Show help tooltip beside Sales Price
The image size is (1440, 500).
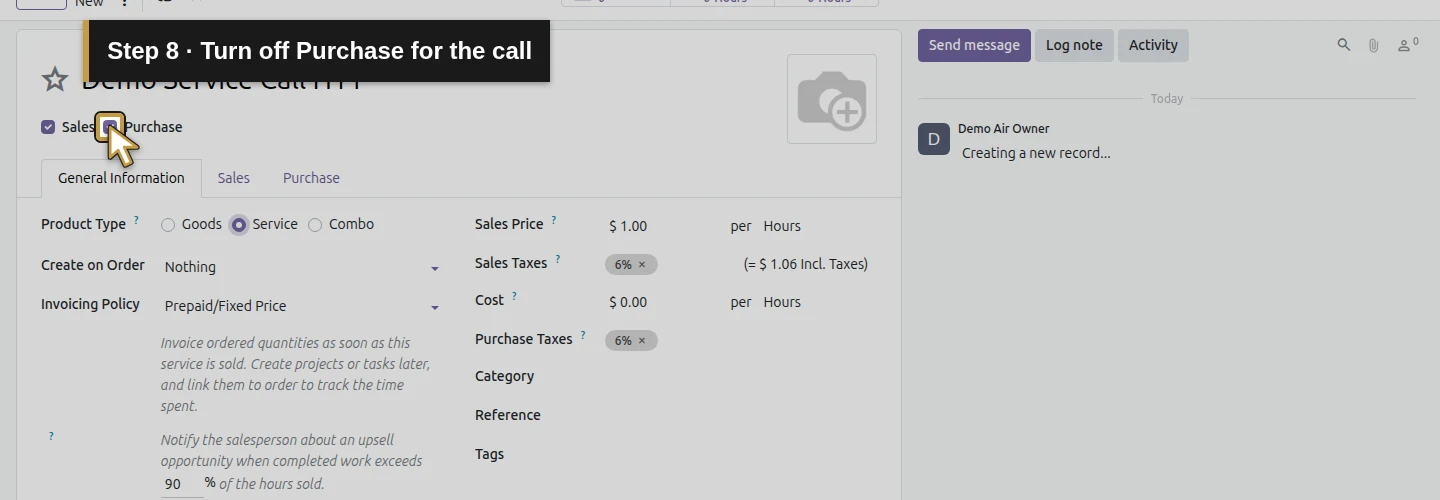point(554,220)
